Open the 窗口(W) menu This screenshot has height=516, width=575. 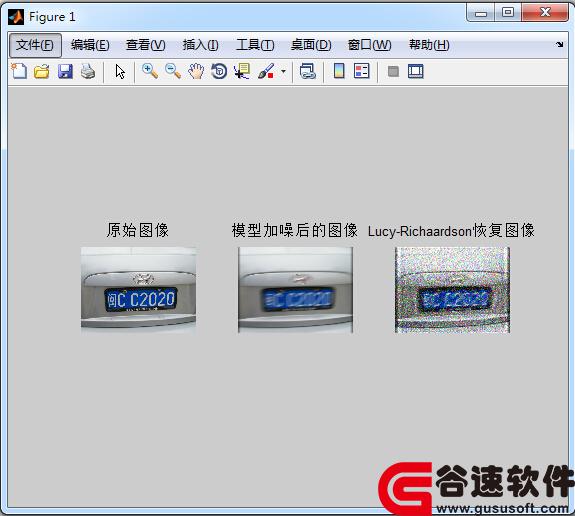click(369, 45)
